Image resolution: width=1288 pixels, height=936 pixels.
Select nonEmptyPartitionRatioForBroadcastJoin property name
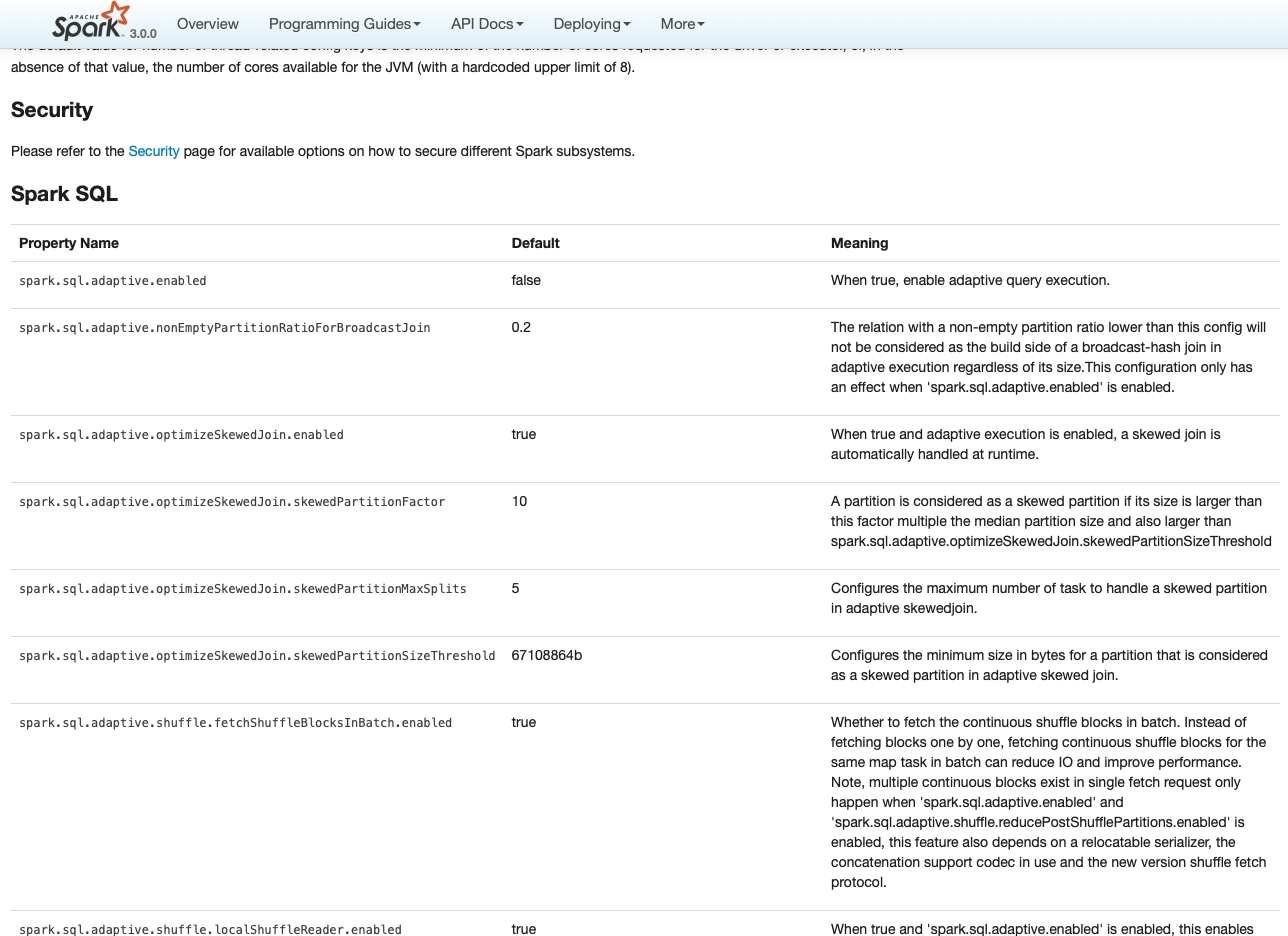tap(225, 328)
